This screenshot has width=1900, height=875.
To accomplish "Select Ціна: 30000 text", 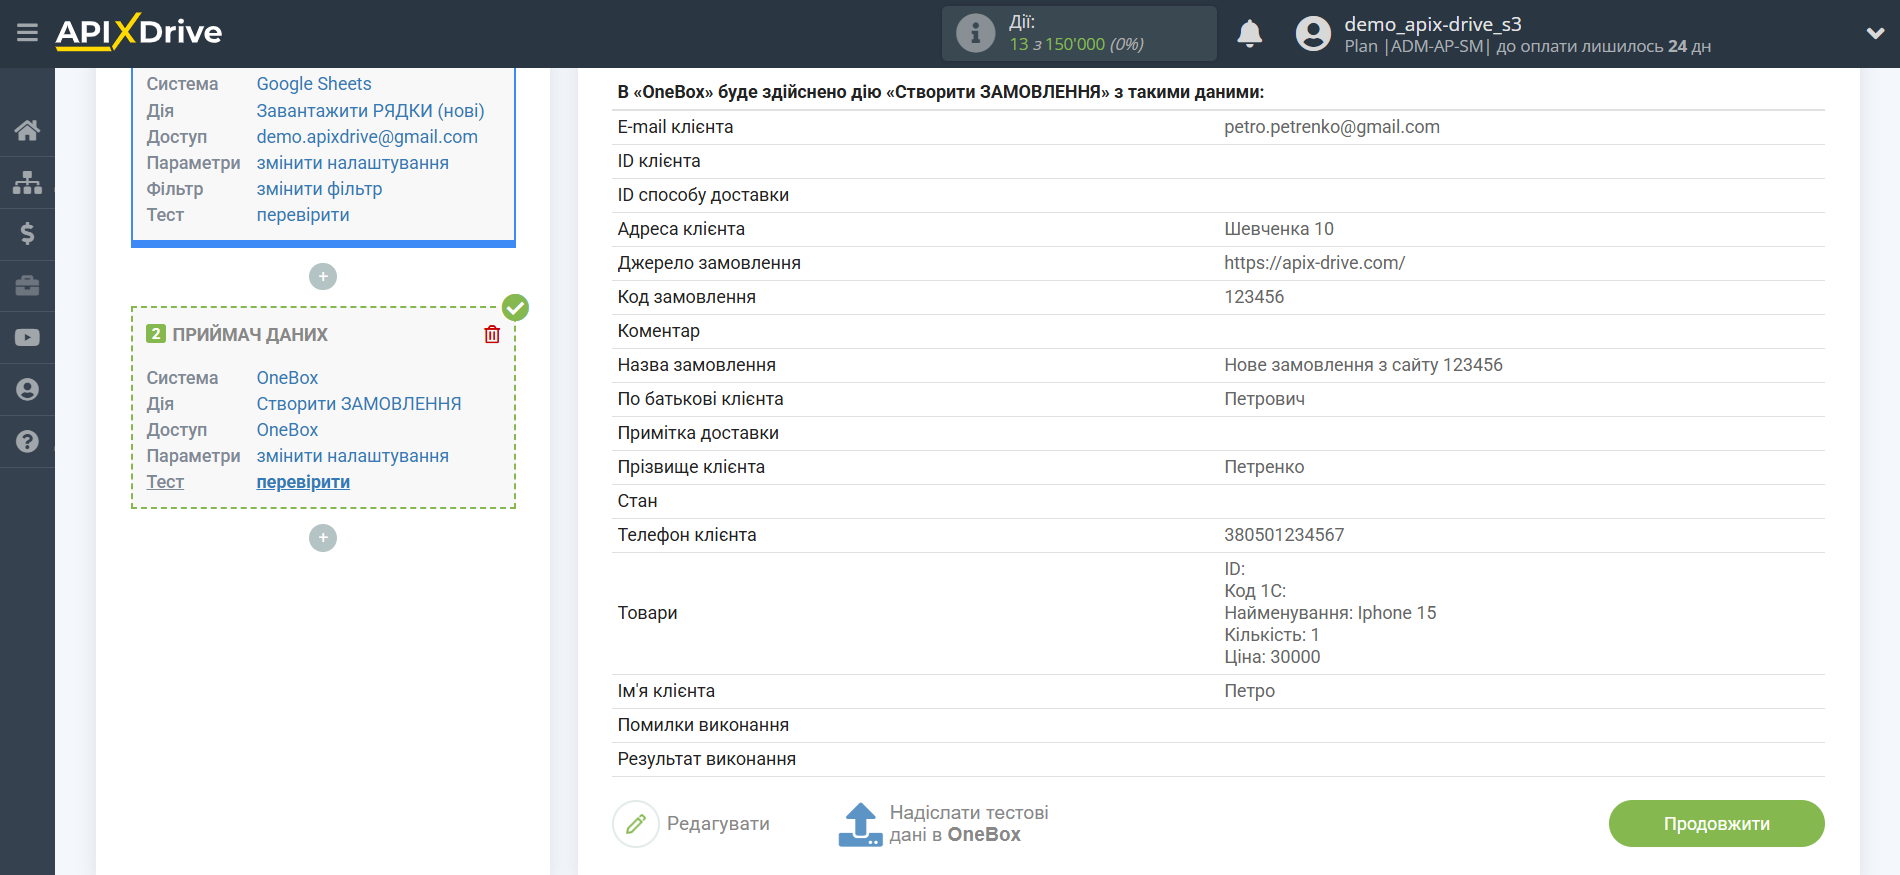I will 1272,657.
